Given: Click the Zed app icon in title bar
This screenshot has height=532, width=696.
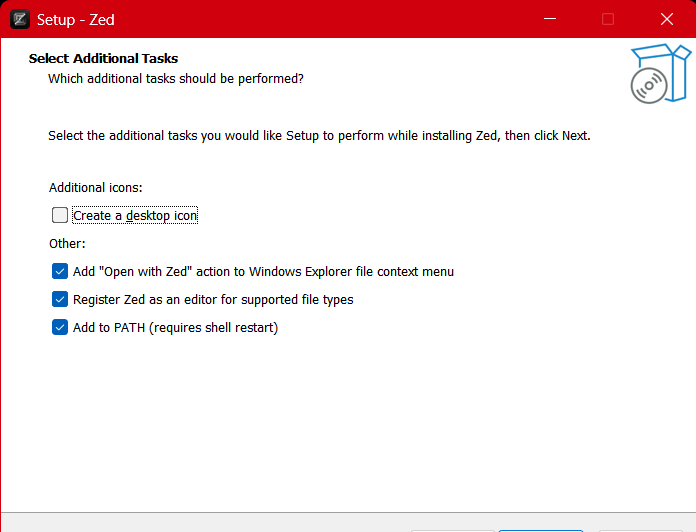Looking at the screenshot, I should [20, 19].
